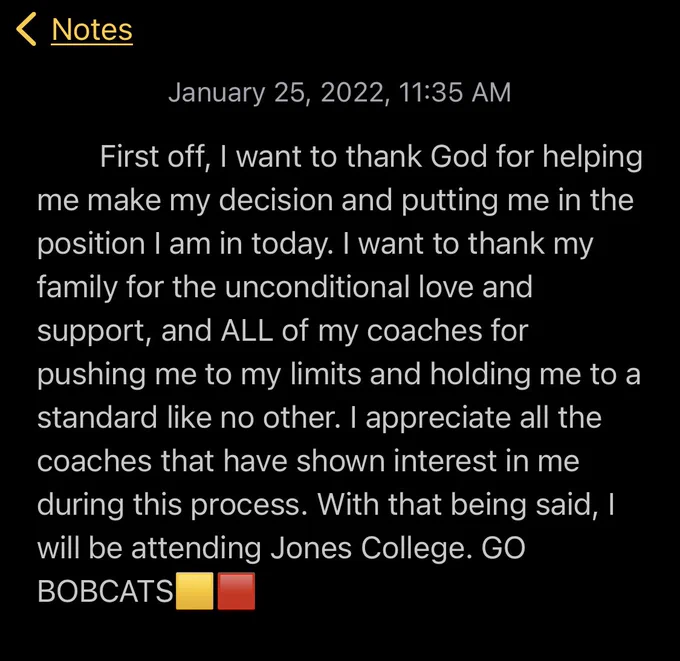Click the word "God" in the note
The width and height of the screenshot is (680, 661).
pos(458,156)
